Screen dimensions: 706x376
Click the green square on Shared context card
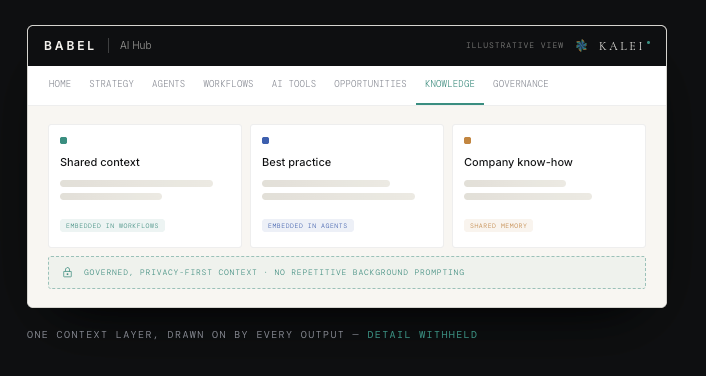[x=63, y=140]
